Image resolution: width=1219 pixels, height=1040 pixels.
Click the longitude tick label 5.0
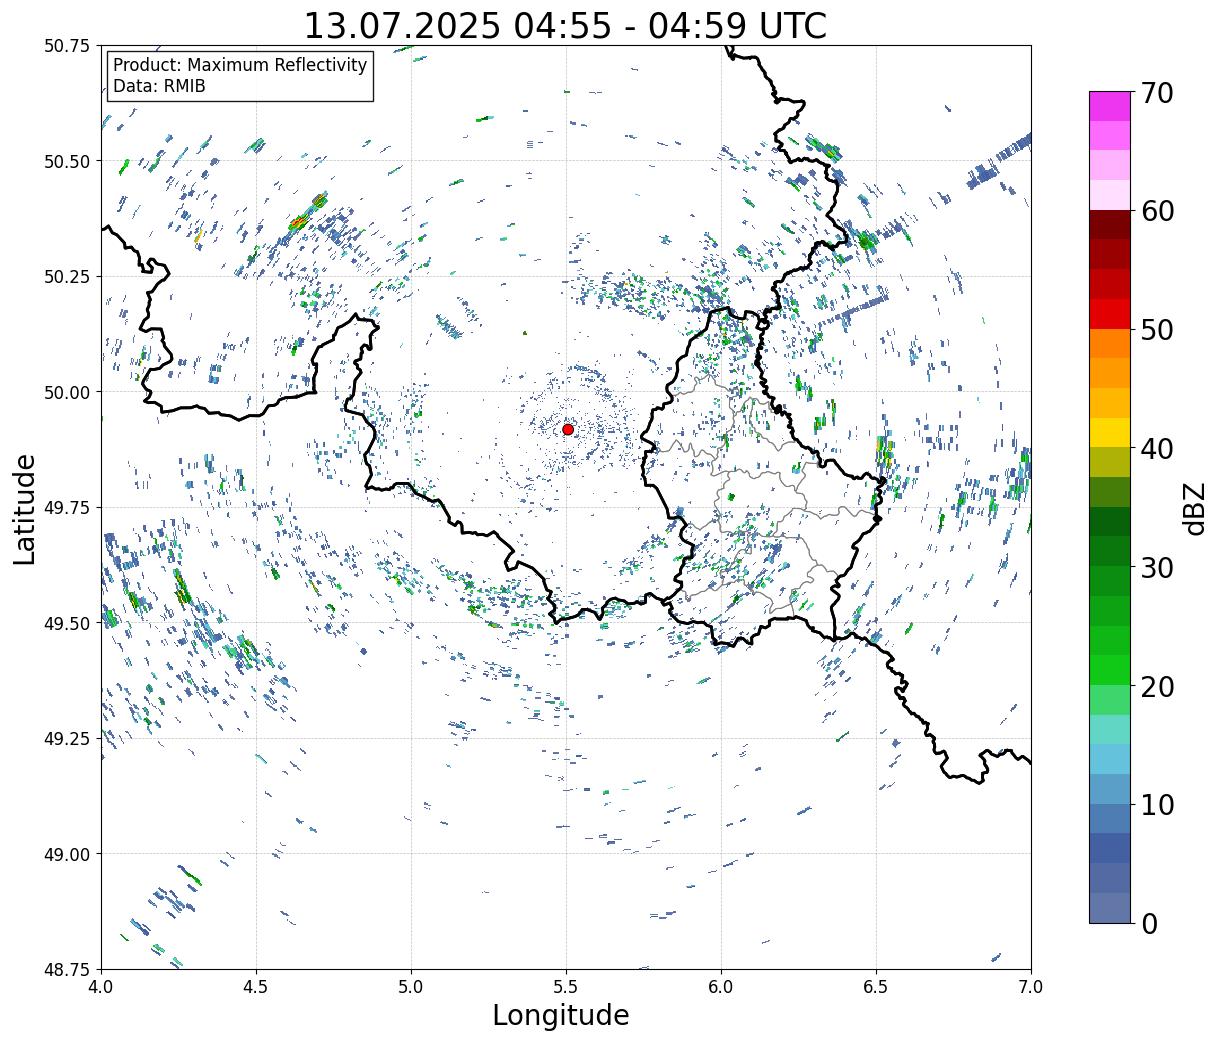pyautogui.click(x=411, y=987)
